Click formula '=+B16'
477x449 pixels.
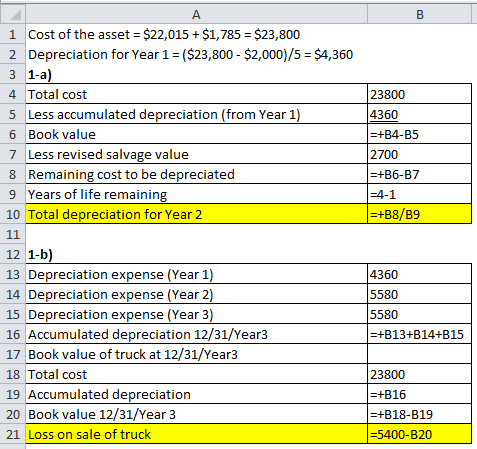point(420,394)
